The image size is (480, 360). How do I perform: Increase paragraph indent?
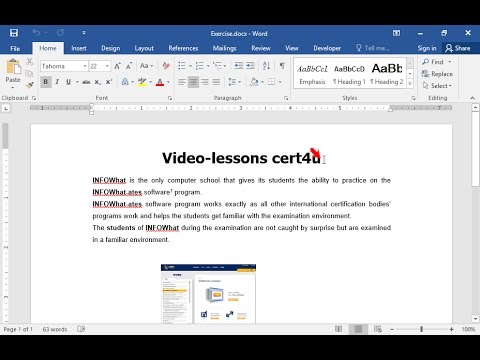(250, 66)
